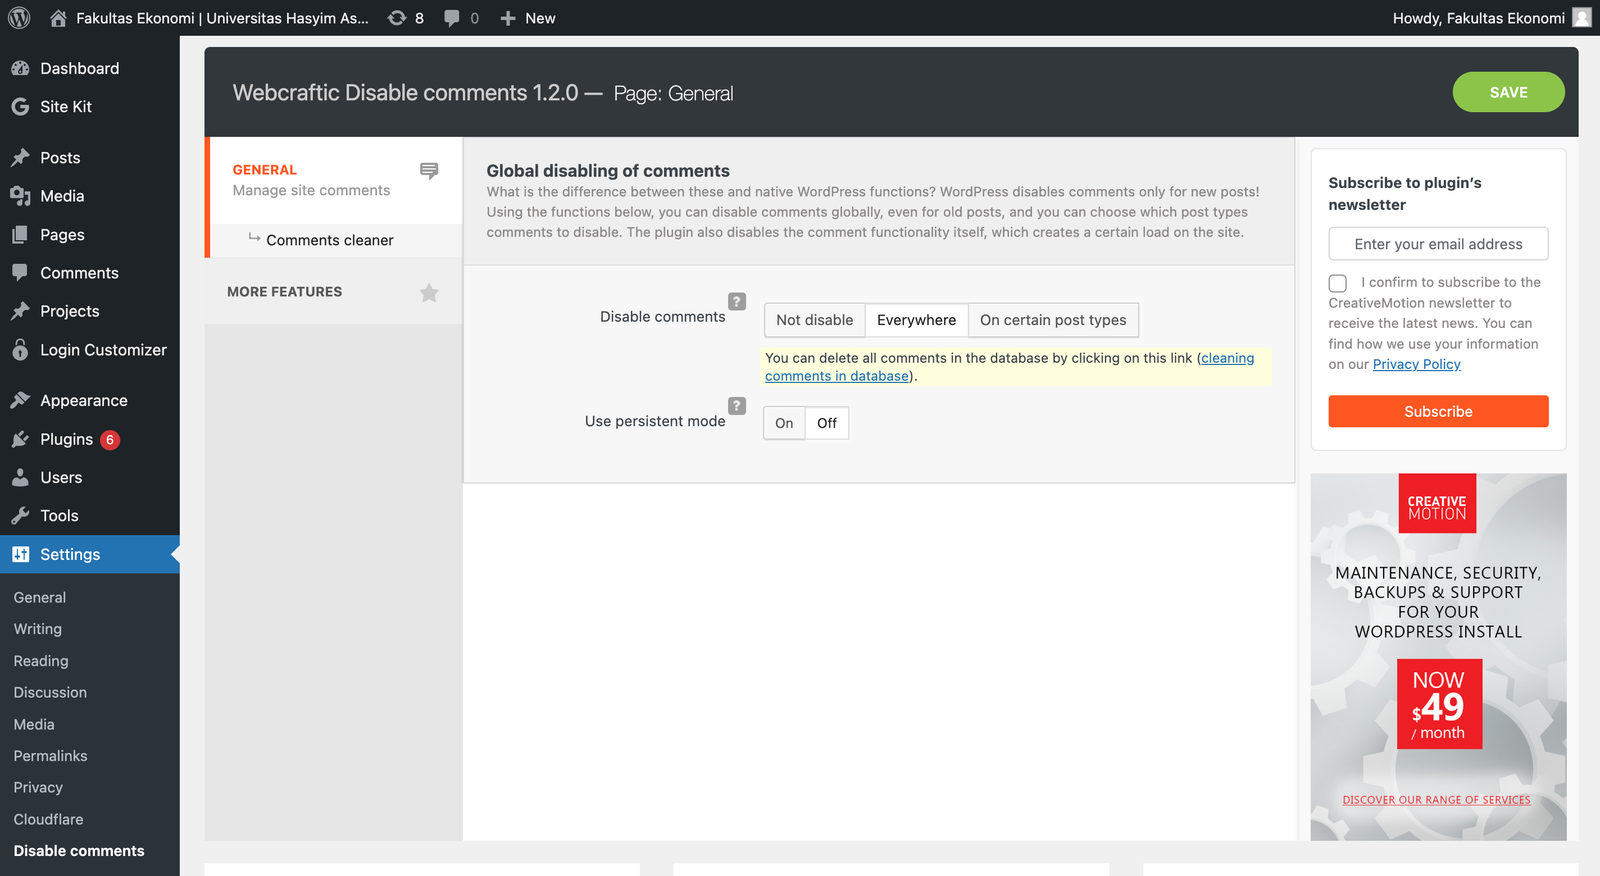
Task: Open the New content menu
Action: point(528,18)
